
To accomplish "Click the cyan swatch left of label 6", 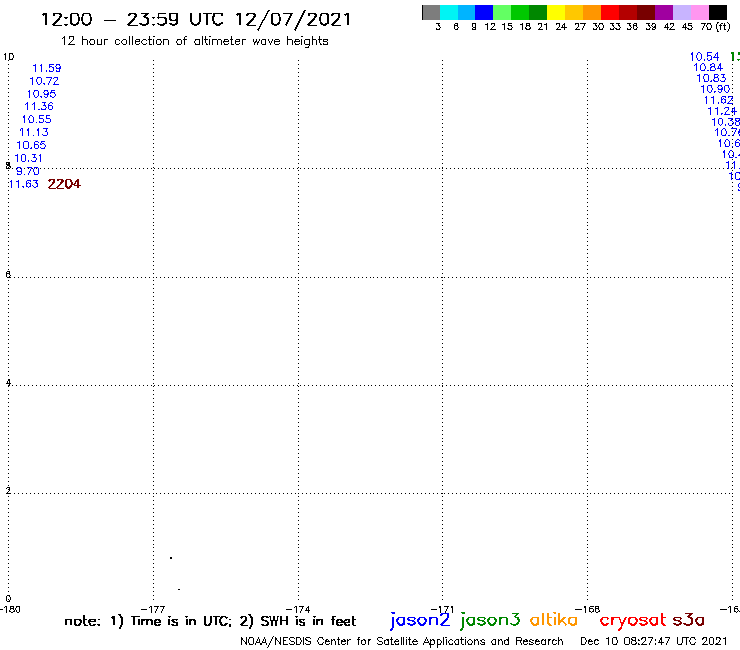I will tap(449, 12).
